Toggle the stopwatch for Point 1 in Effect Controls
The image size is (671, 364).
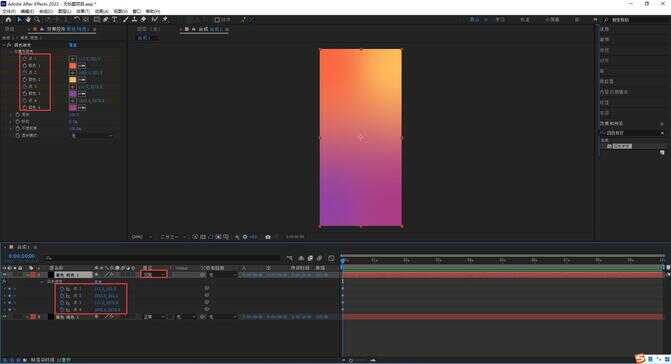[x=25, y=59]
